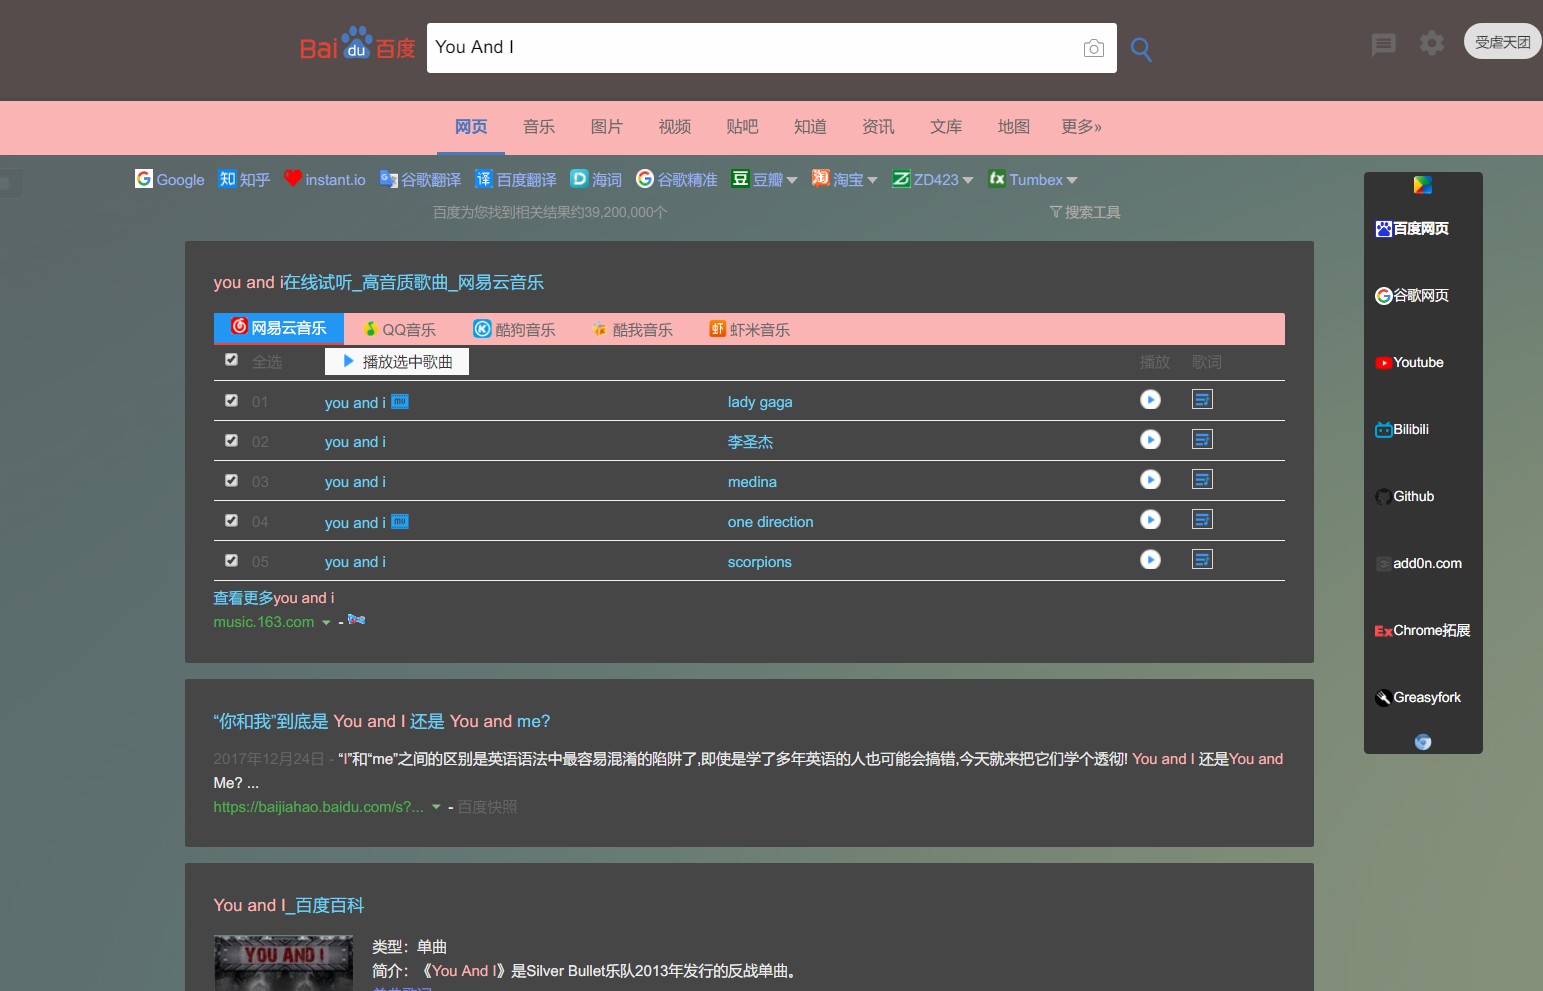Open lyrics icon for scorpions row
This screenshot has width=1543, height=991.
pos(1202,560)
